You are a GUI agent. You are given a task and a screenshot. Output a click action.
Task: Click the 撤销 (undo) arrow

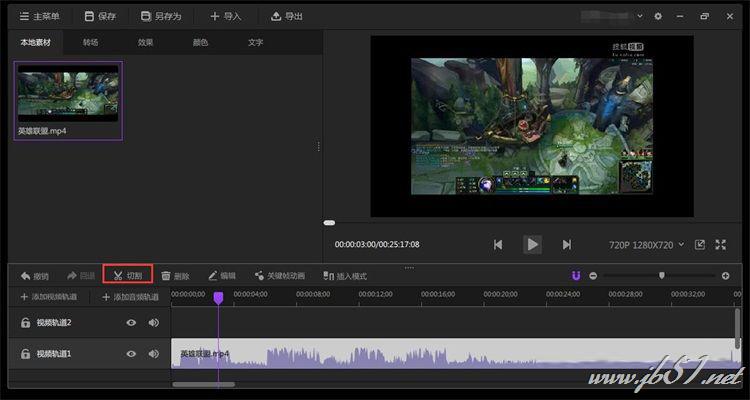coord(33,275)
